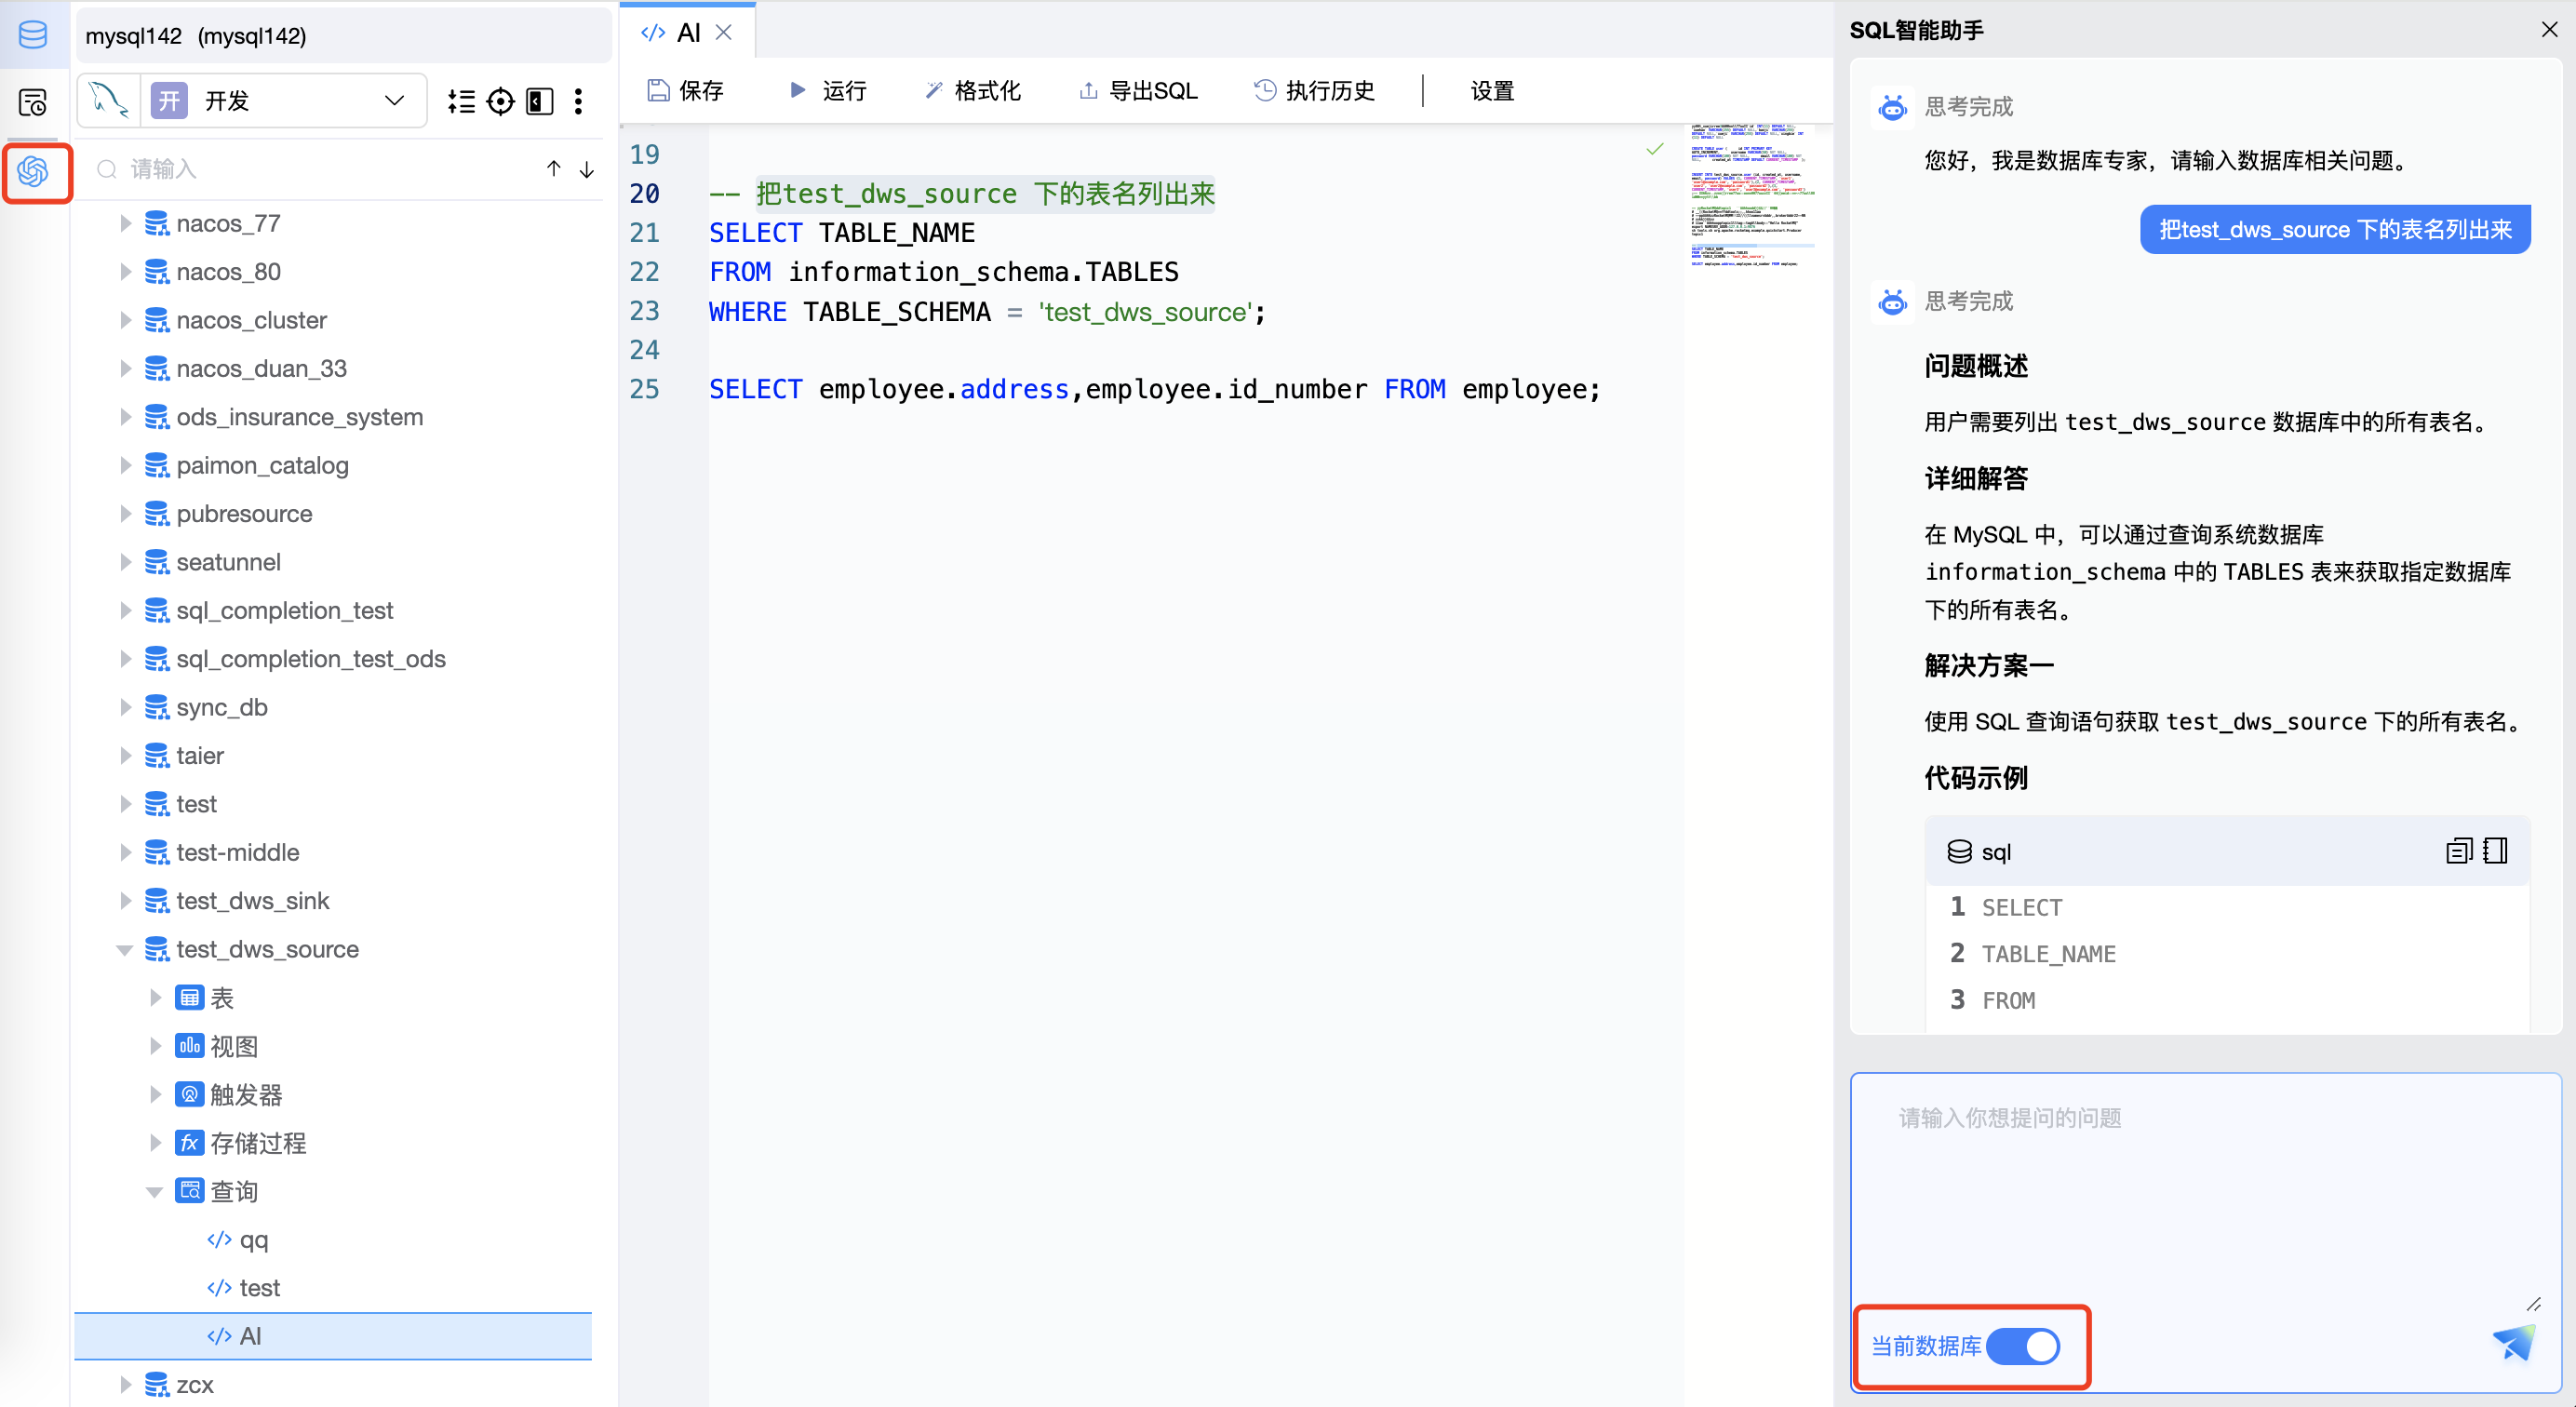Click the sort list icon in toolbar
2576x1407 pixels.
(x=461, y=101)
